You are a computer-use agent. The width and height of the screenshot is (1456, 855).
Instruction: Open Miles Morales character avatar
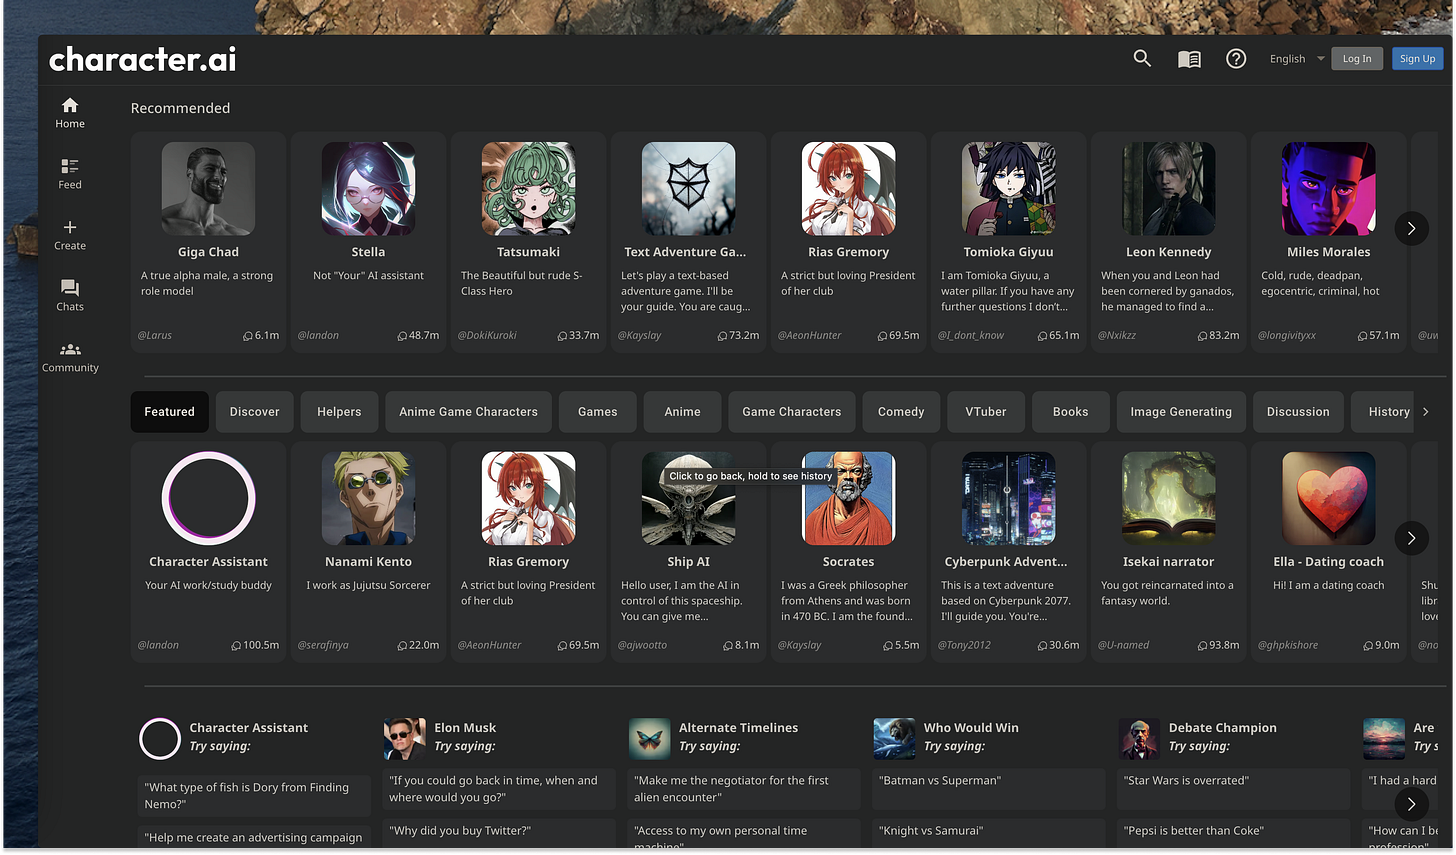point(1328,189)
